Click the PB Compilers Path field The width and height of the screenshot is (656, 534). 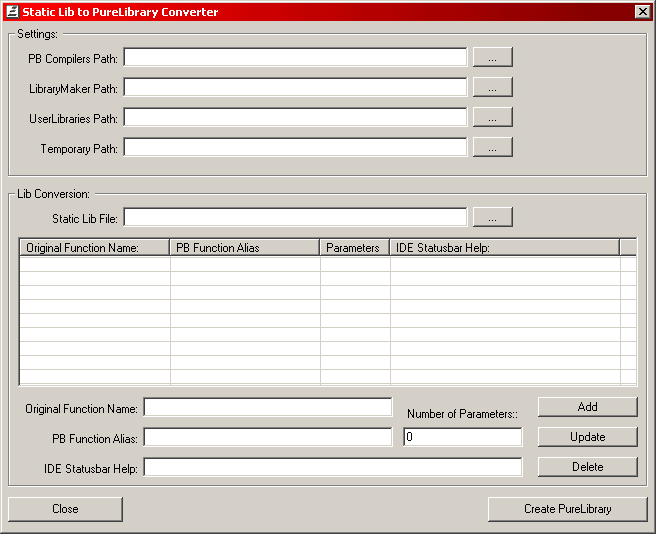pyautogui.click(x=295, y=57)
